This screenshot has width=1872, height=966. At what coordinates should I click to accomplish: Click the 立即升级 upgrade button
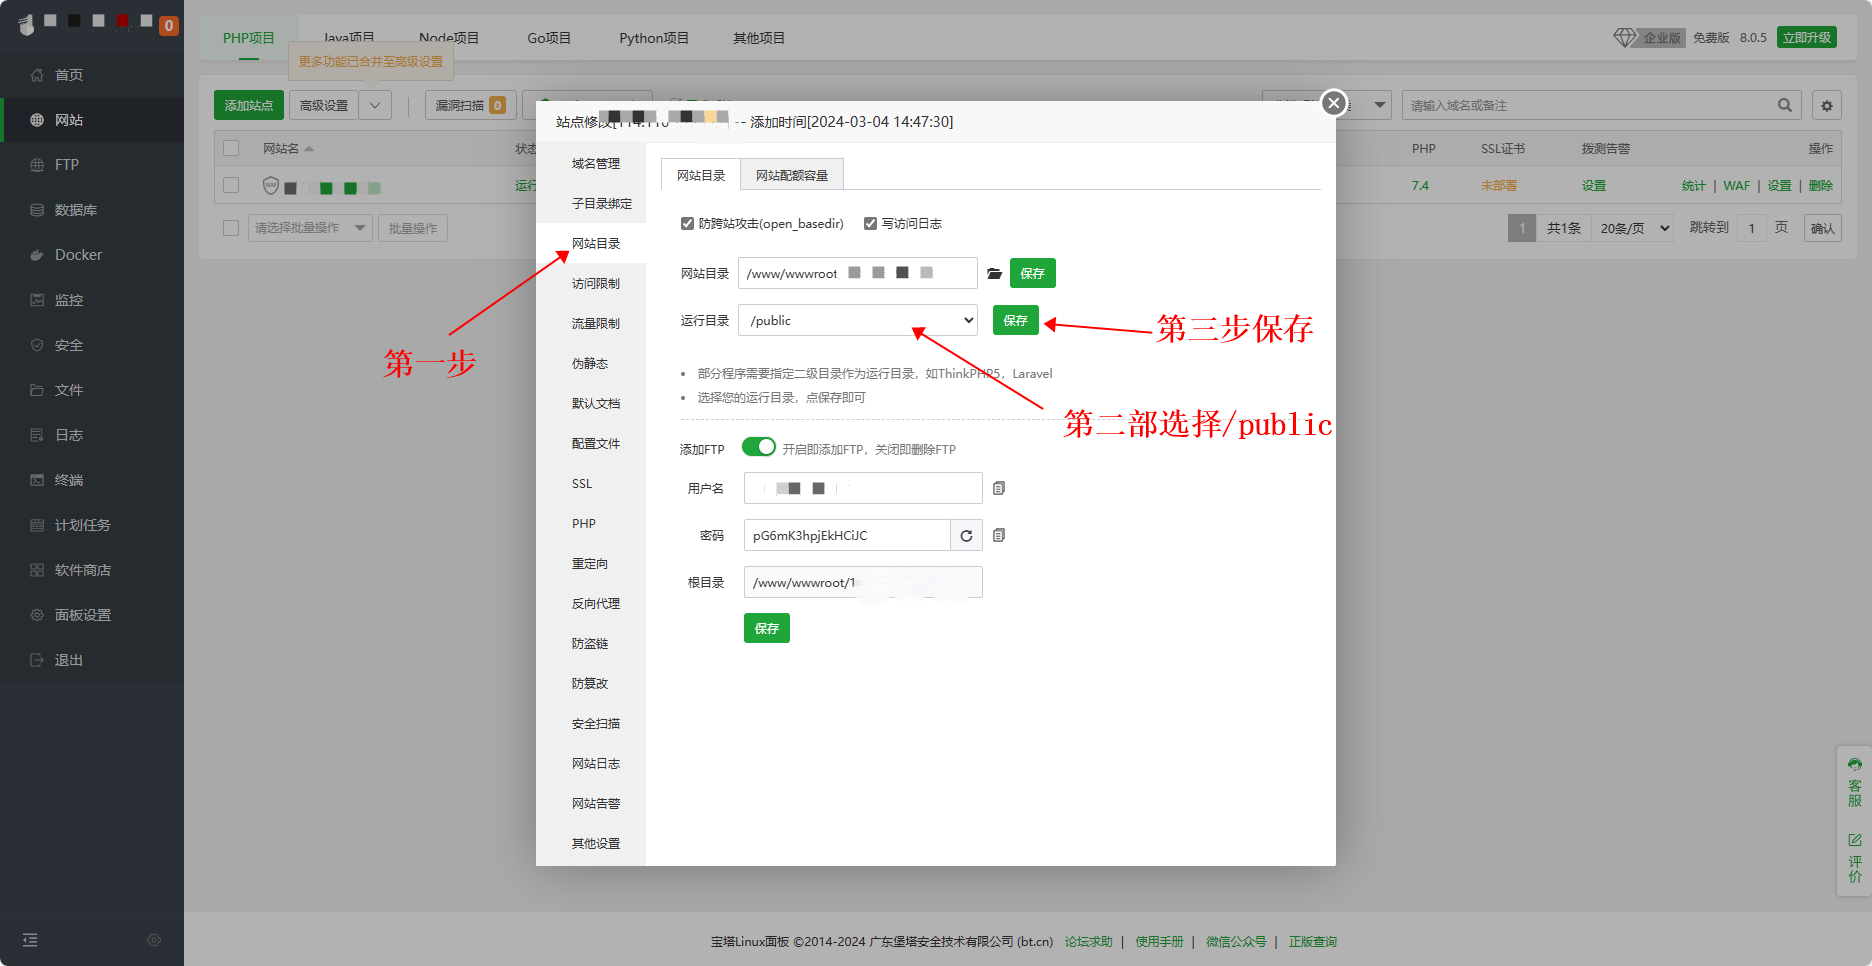(x=1806, y=37)
